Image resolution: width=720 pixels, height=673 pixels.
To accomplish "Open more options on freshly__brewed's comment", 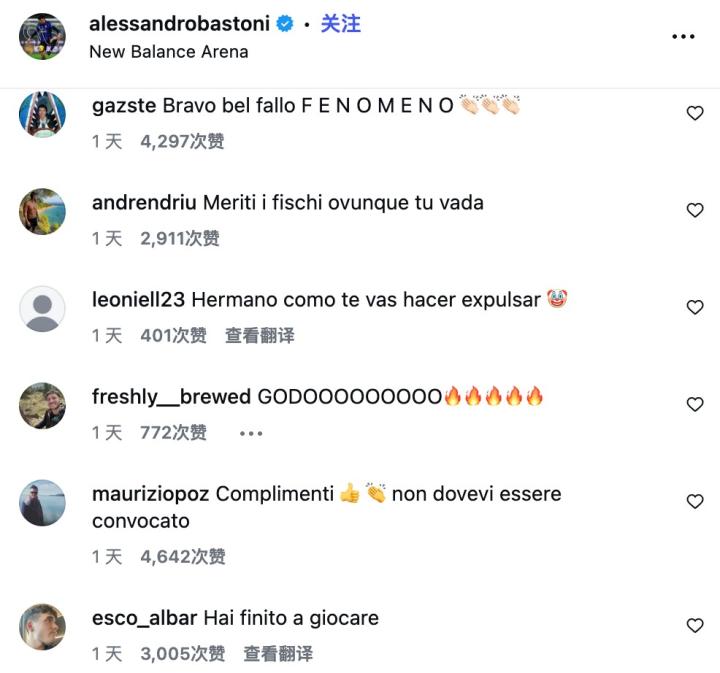I will click(251, 433).
